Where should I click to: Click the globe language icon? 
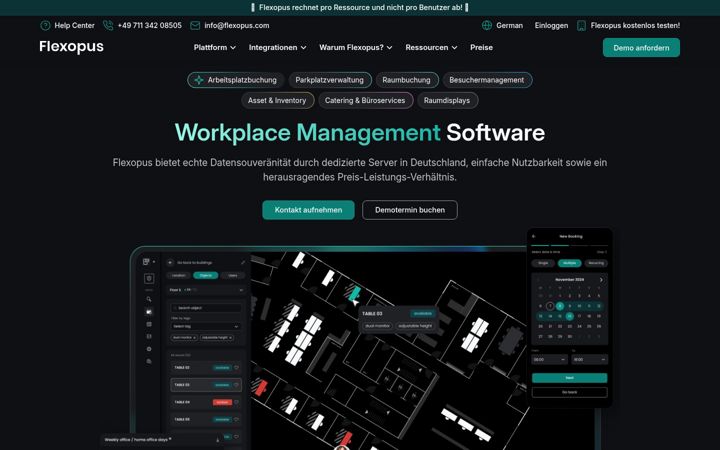pos(487,25)
